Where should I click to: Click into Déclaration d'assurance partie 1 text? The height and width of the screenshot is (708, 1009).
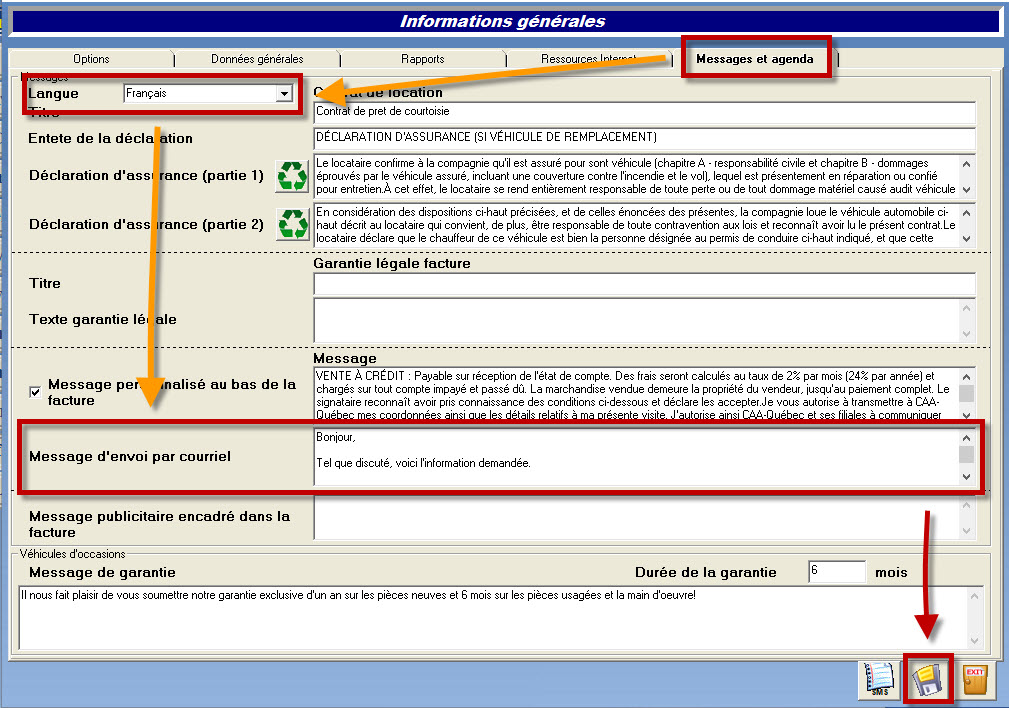636,176
